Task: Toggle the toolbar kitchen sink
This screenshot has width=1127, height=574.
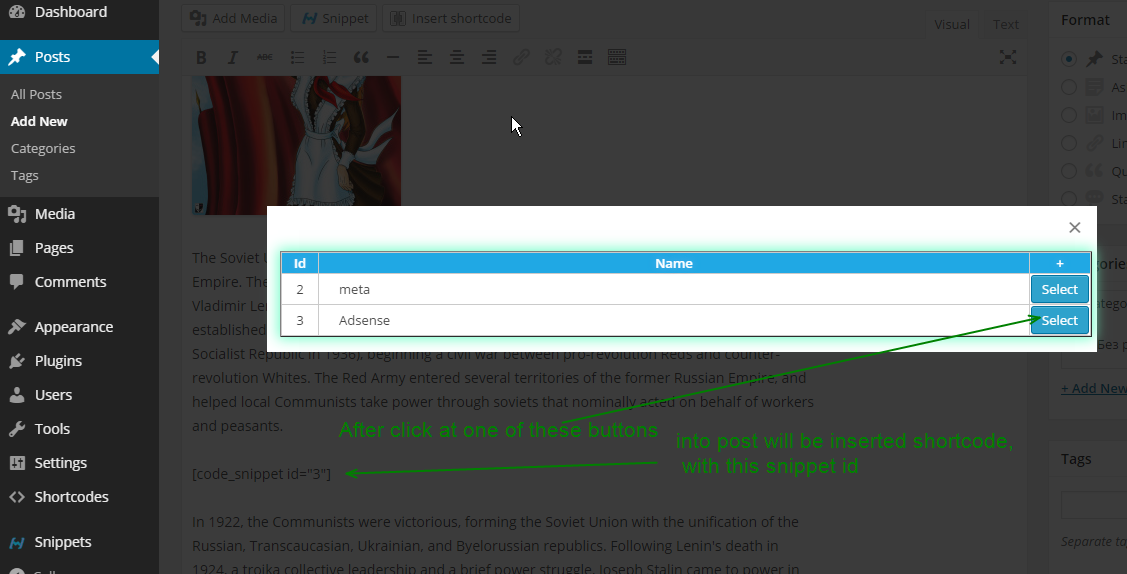Action: [x=617, y=57]
